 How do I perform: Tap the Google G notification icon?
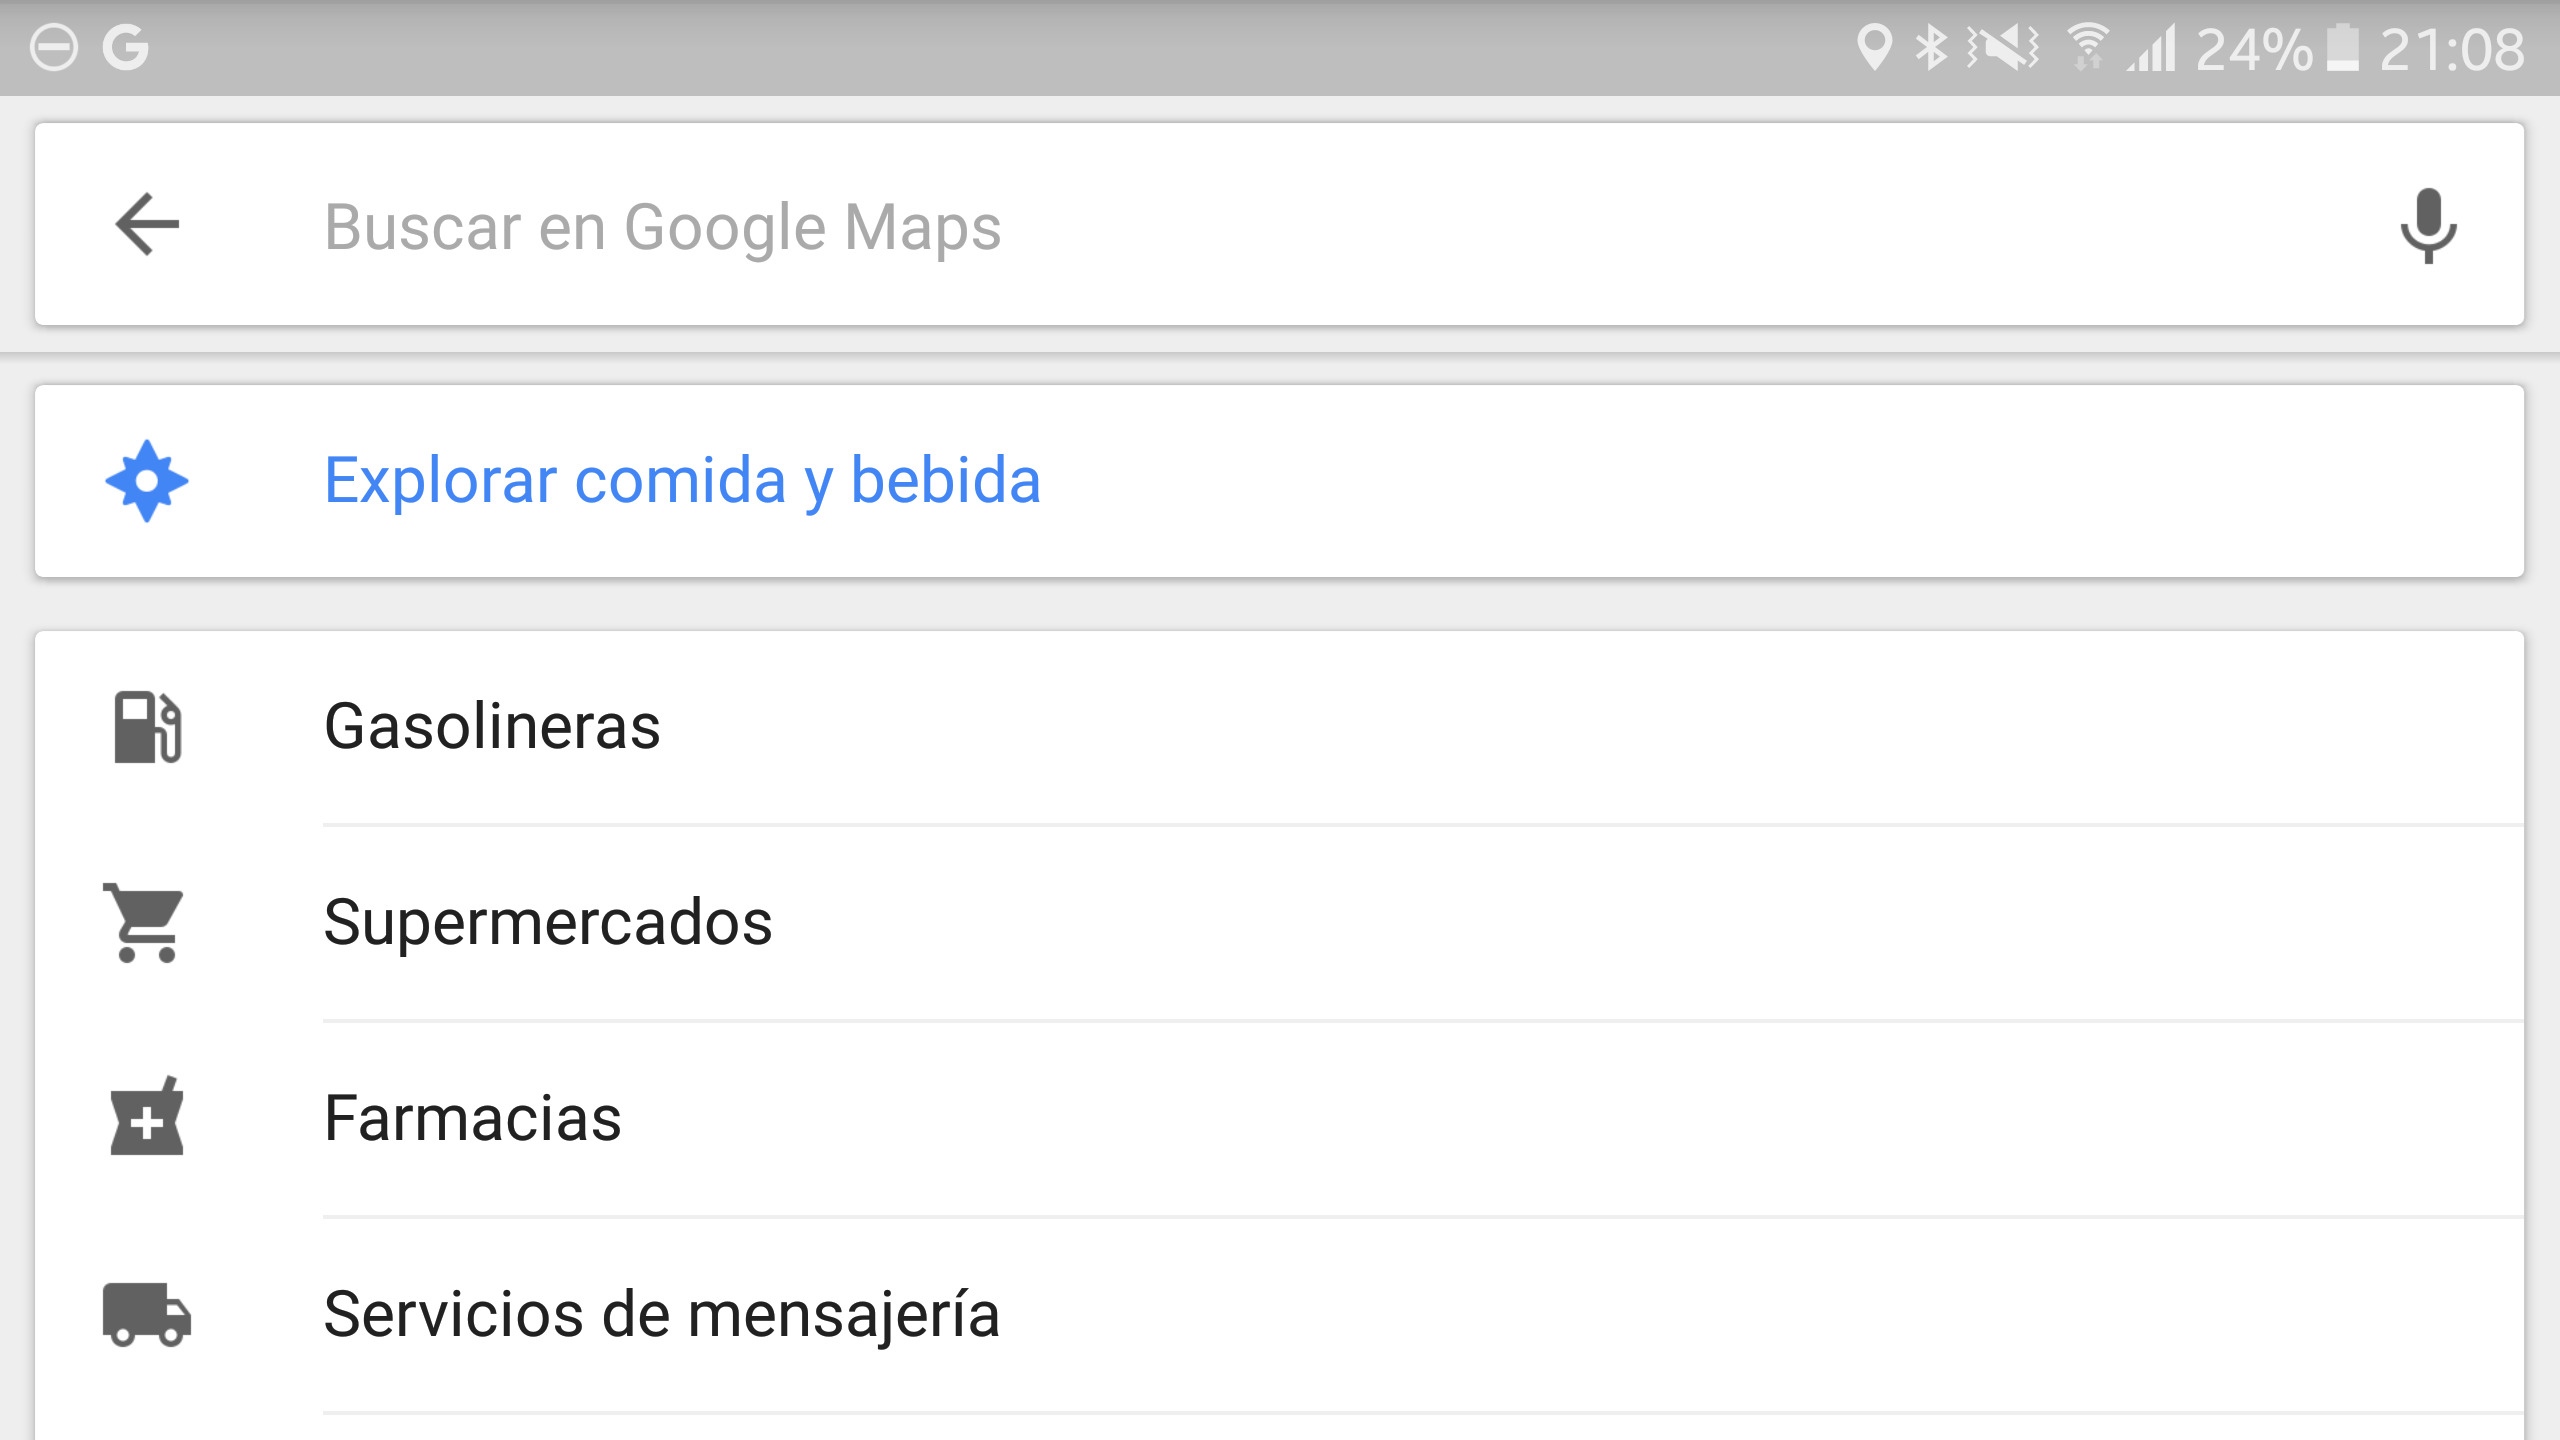(x=126, y=48)
